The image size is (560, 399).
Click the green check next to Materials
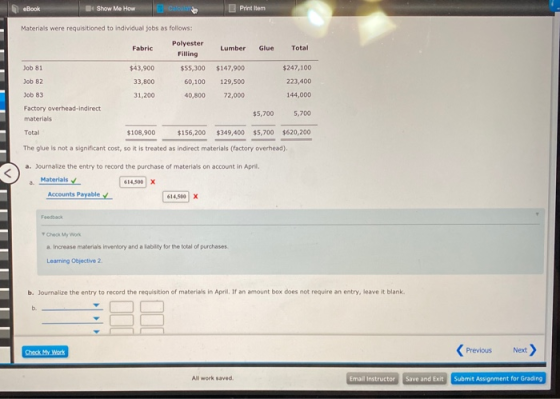[x=74, y=181]
